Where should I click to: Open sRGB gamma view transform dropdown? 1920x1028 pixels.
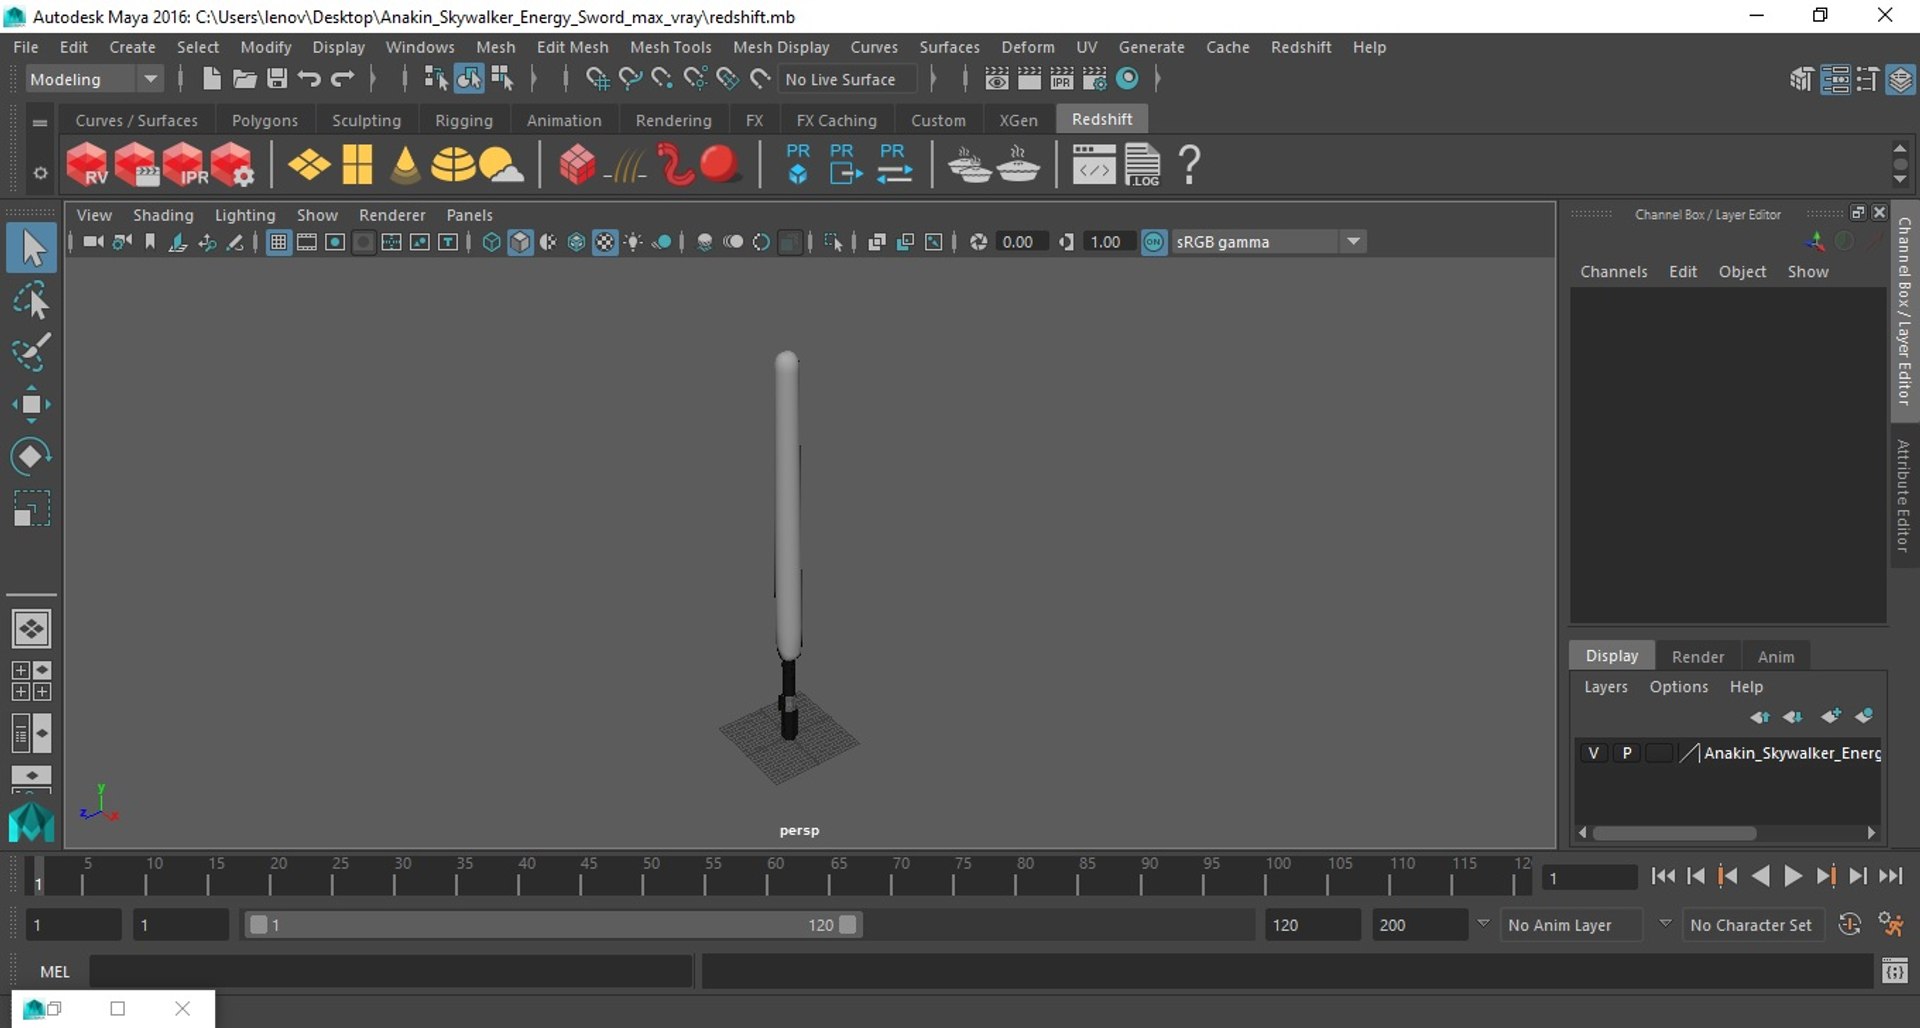(1268, 242)
